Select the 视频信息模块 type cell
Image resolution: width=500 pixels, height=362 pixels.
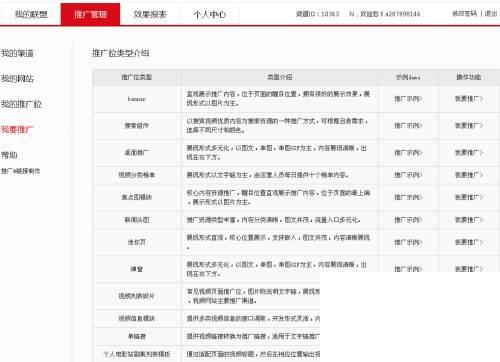(x=137, y=318)
